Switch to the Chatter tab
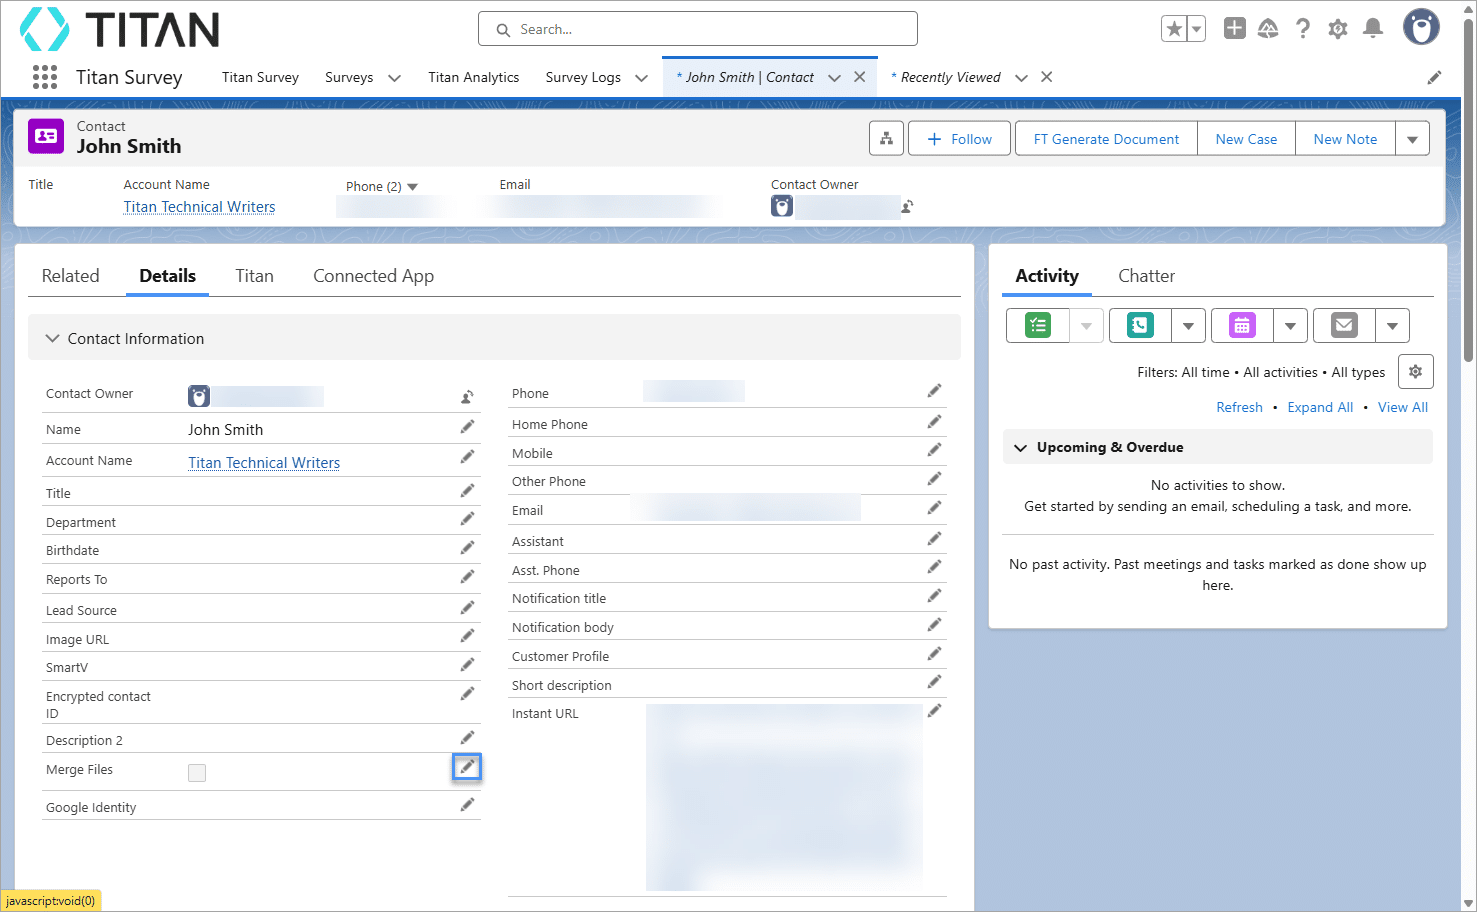 pos(1146,276)
